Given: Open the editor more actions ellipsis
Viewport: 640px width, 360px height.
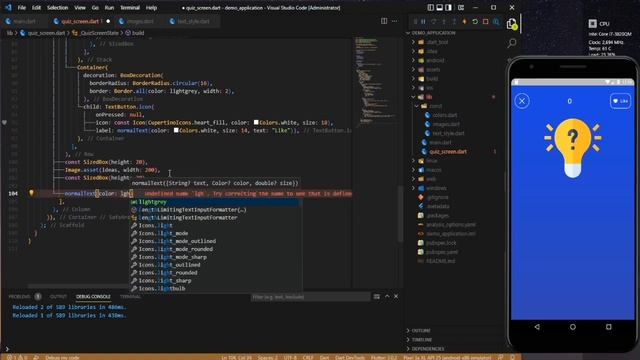Looking at the screenshot, I should pyautogui.click(x=395, y=21).
